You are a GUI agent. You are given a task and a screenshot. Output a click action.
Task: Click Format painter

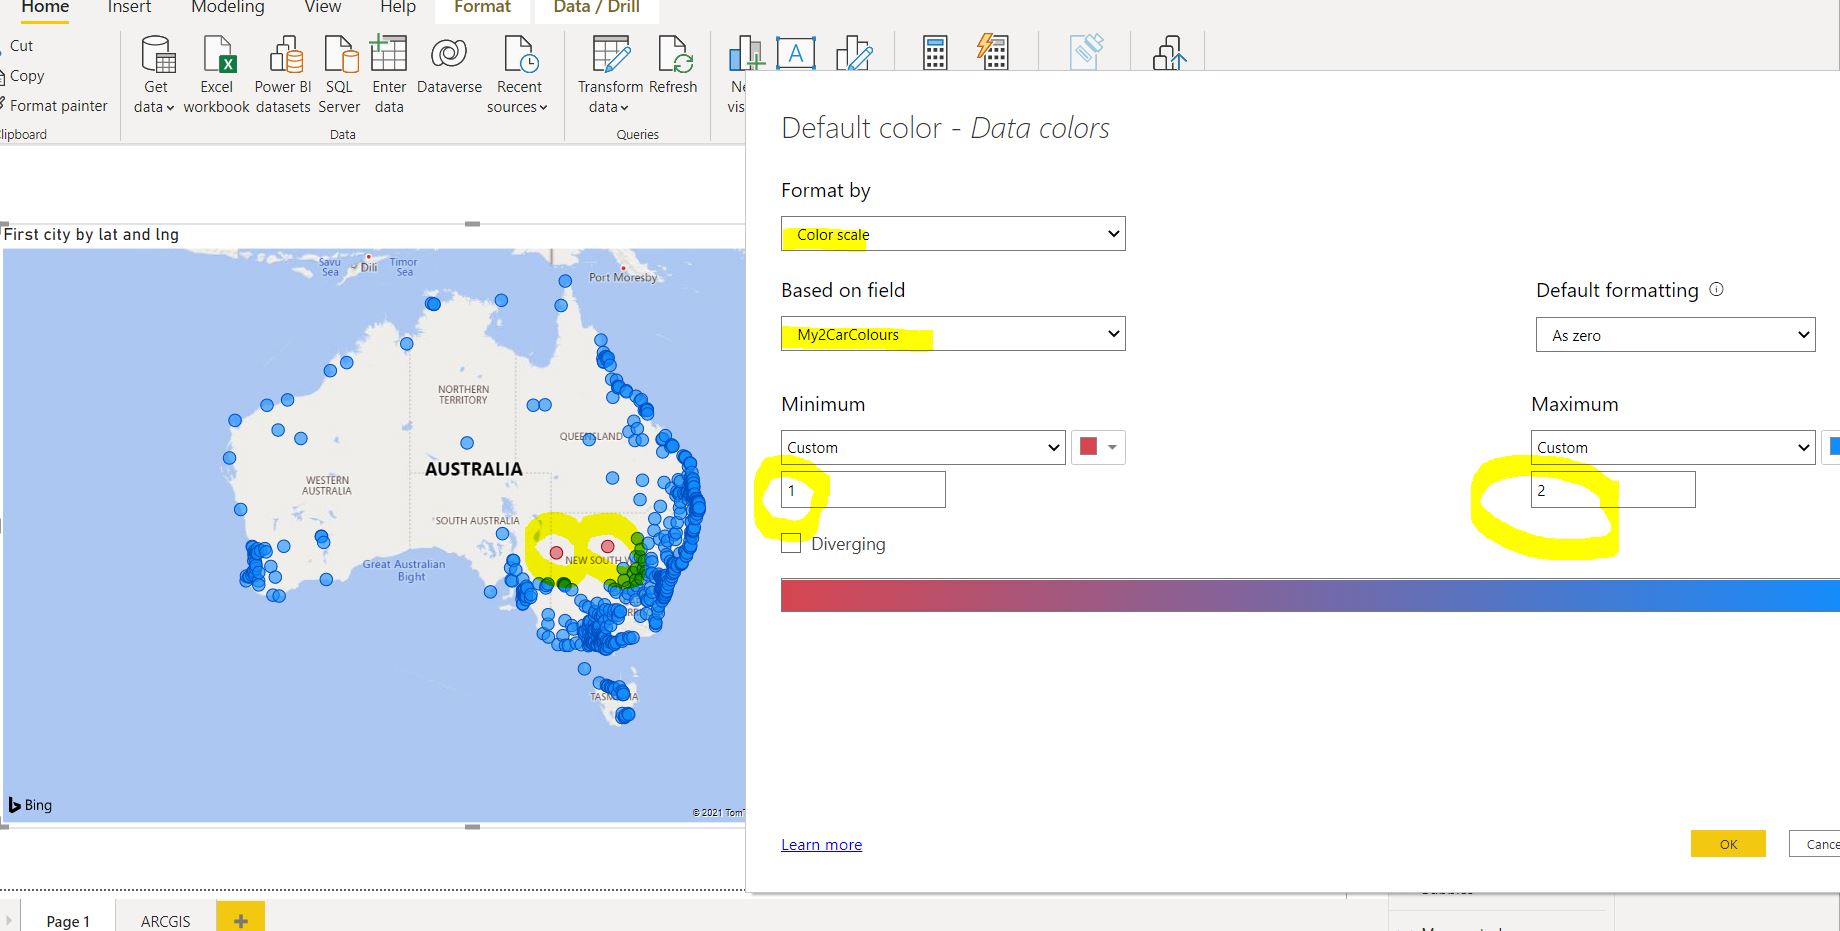(58, 106)
